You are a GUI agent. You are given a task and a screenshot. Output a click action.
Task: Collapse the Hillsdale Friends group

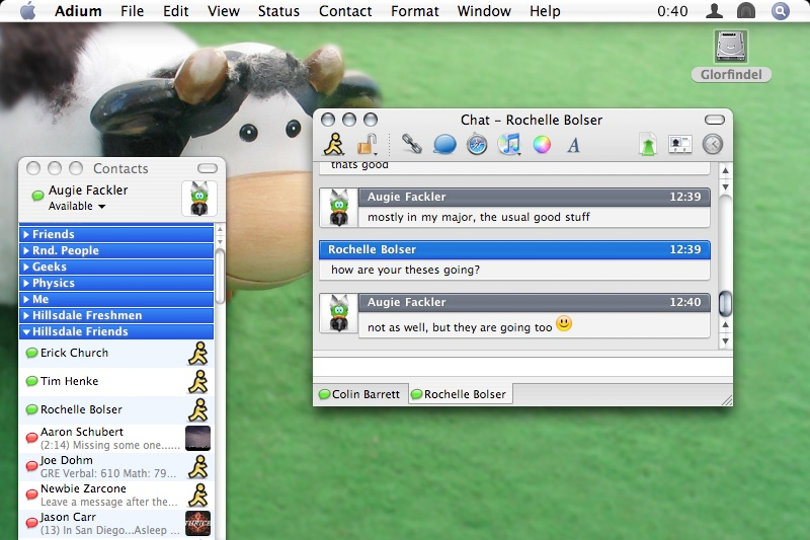click(x=26, y=332)
